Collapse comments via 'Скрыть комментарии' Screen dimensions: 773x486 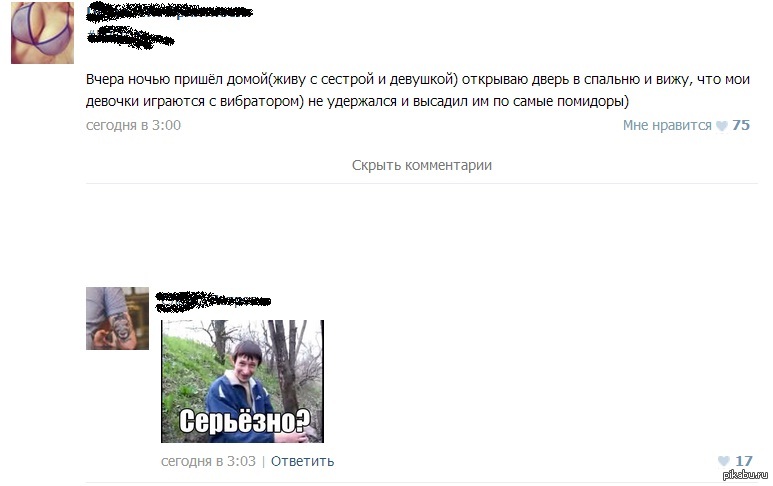click(x=422, y=165)
